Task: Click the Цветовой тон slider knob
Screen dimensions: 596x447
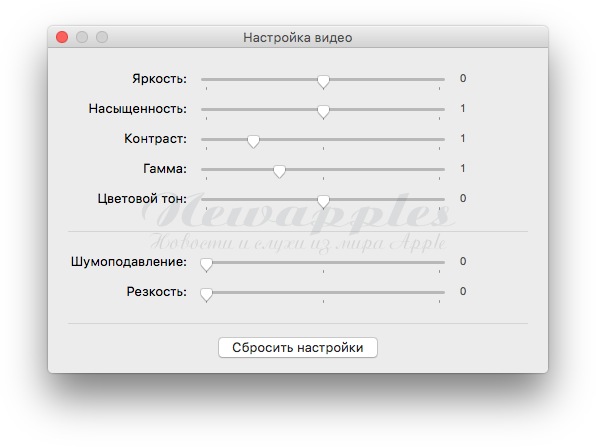Action: (x=323, y=201)
